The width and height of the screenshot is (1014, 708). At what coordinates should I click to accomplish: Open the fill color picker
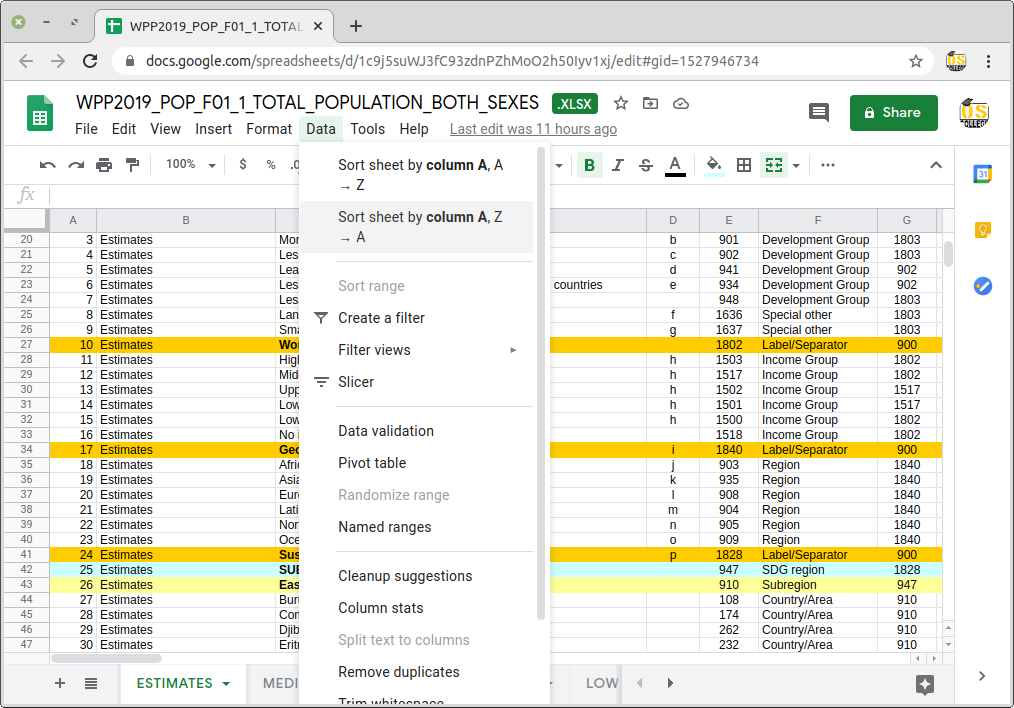pos(713,165)
